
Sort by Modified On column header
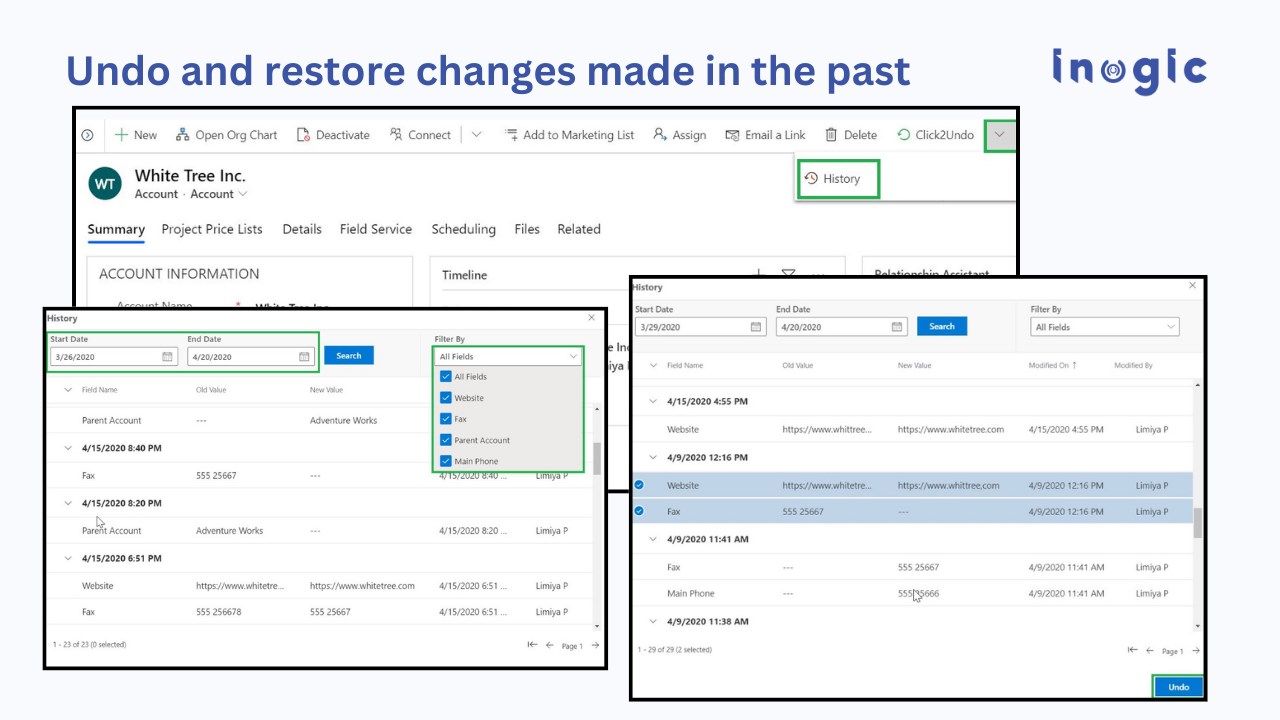[x=1053, y=366]
